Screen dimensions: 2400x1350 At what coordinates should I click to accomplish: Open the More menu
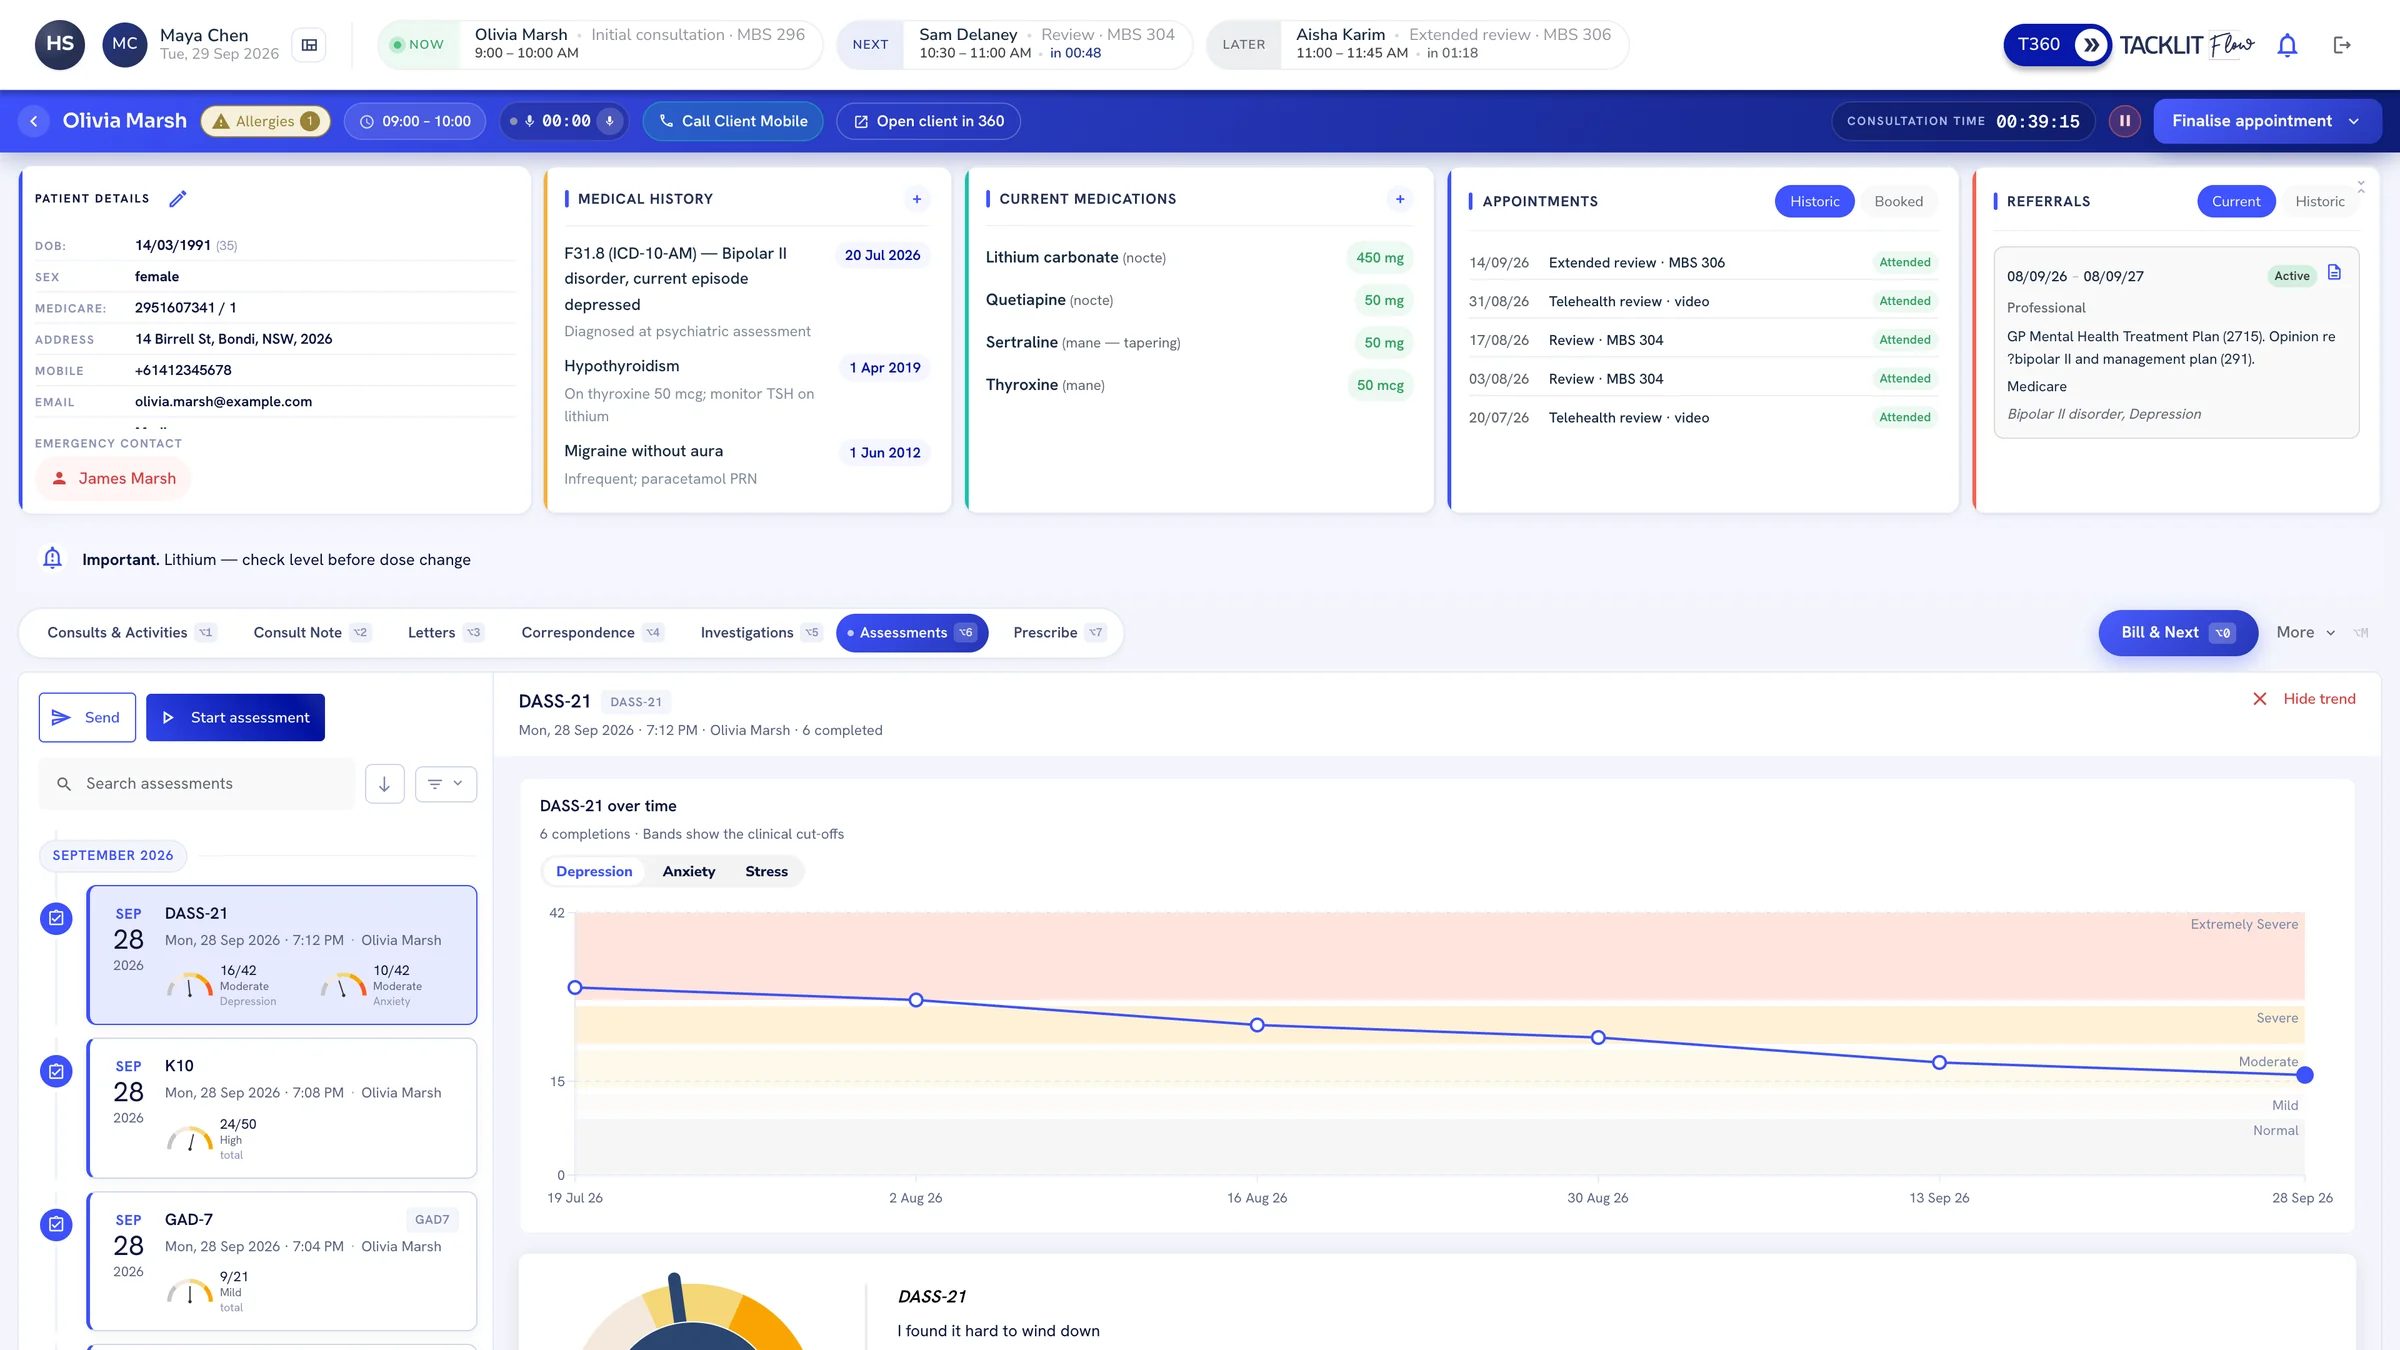2305,633
